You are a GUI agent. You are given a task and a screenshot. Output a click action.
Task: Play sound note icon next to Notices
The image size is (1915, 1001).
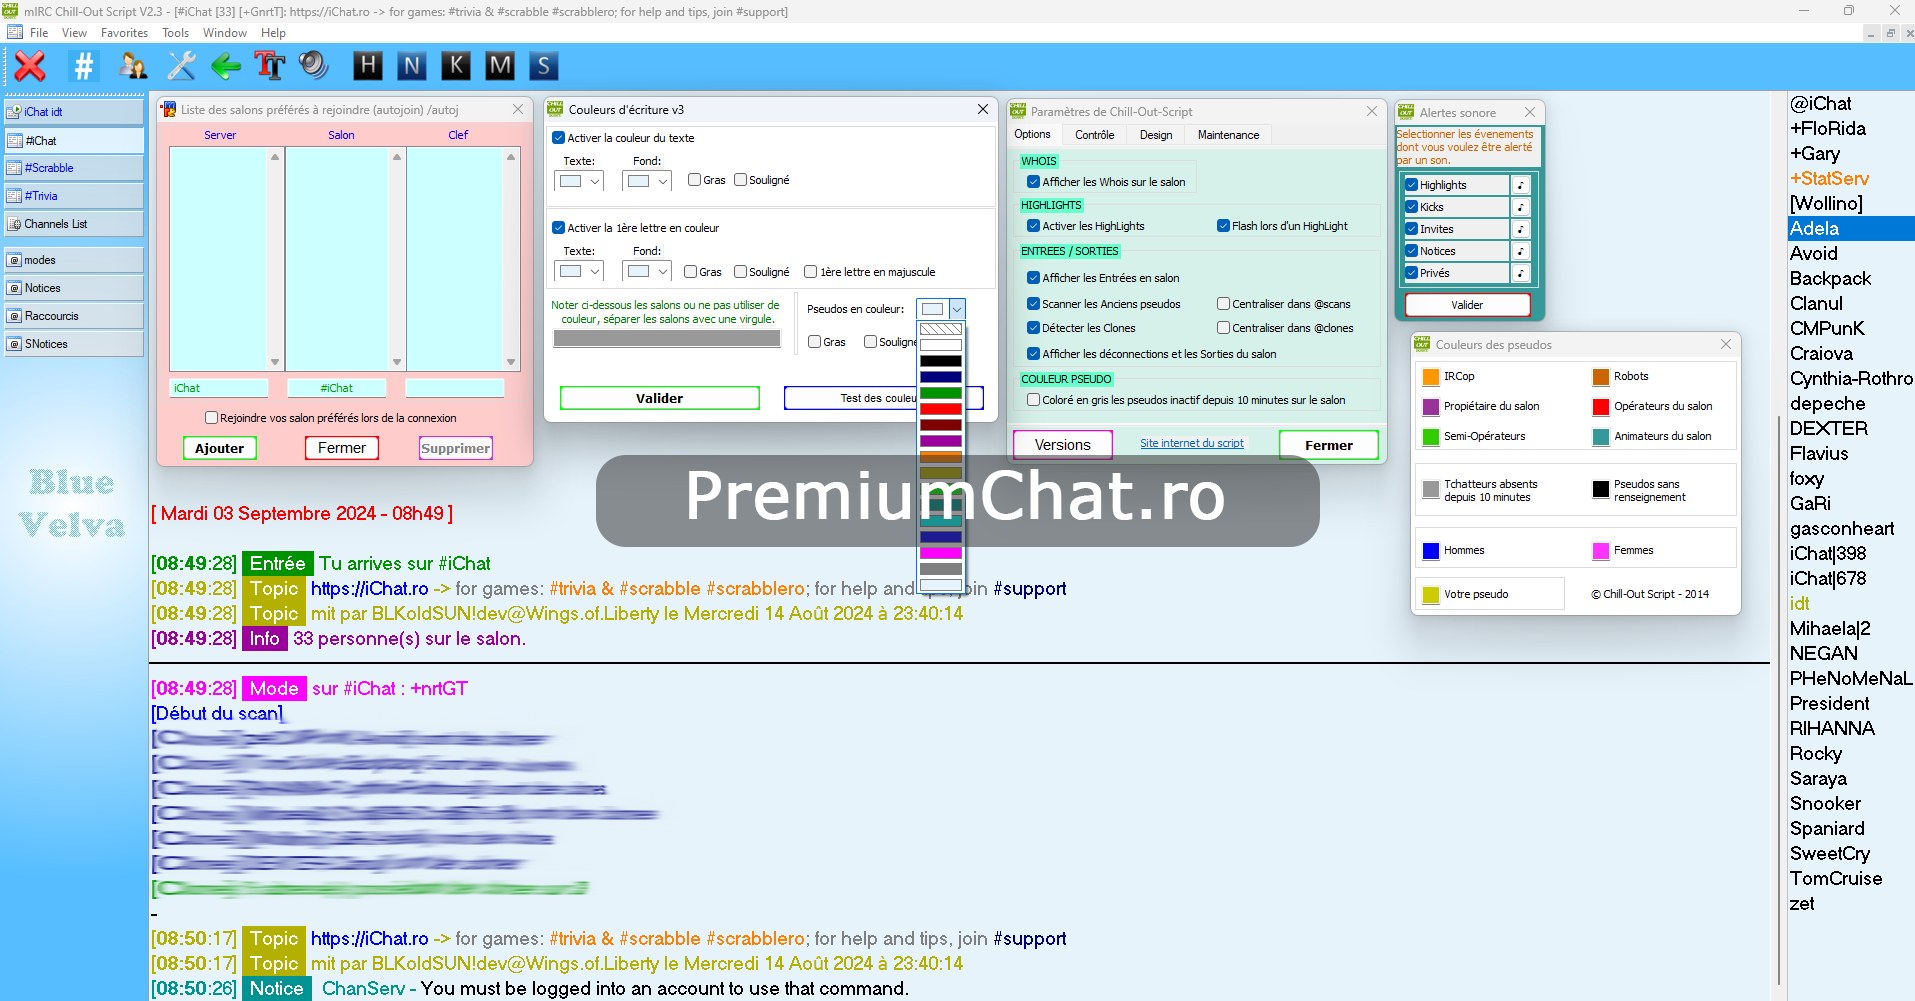(1520, 251)
